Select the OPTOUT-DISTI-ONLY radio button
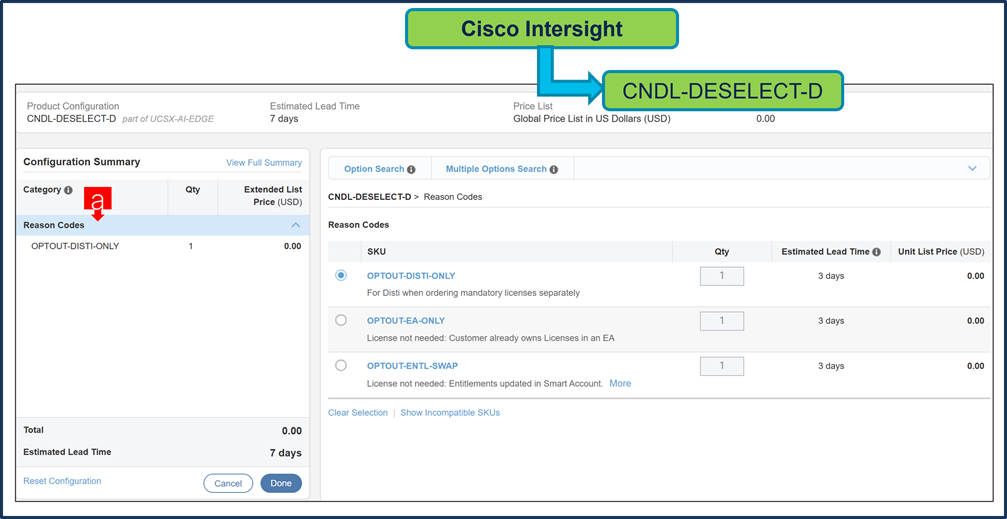 pos(341,275)
